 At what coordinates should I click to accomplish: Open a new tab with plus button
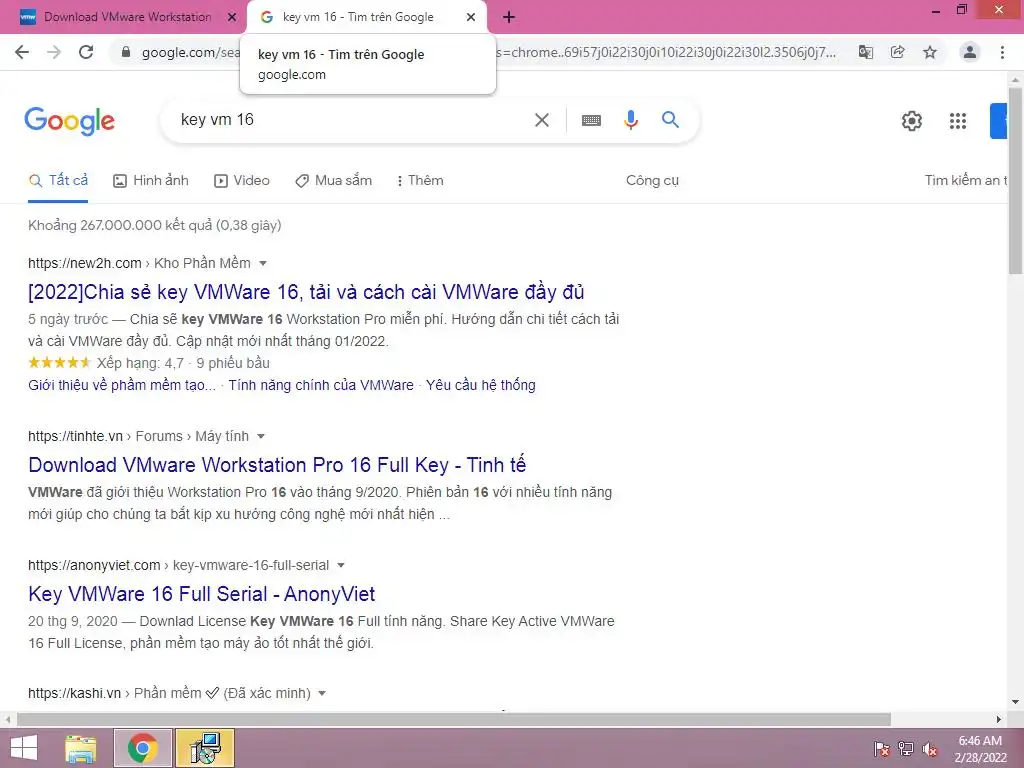click(509, 17)
